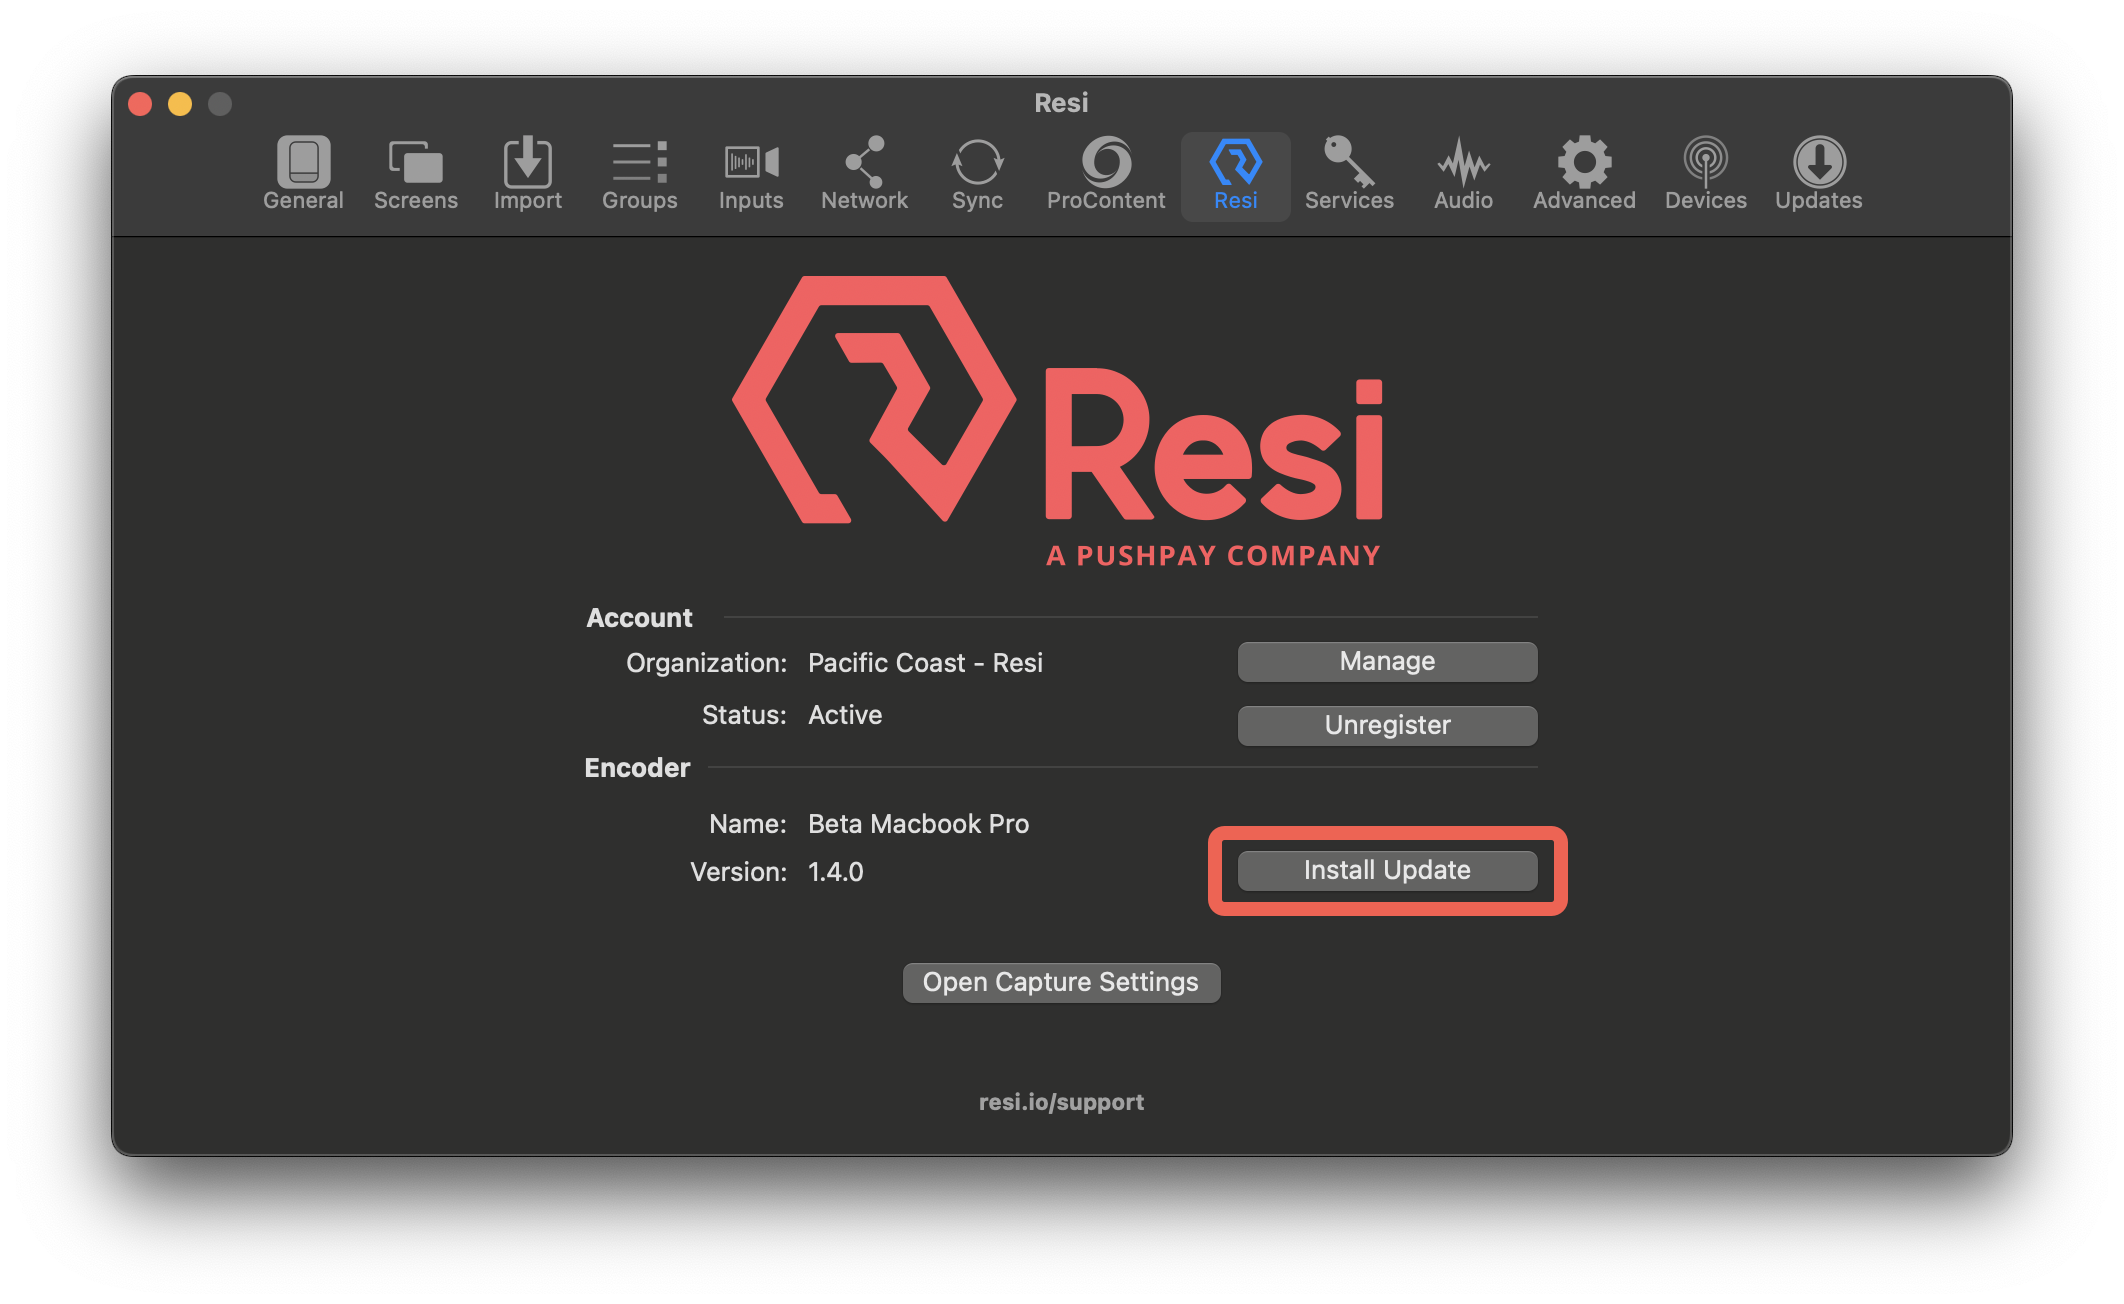Select the Advanced gear icon
2124x1304 pixels.
(1583, 172)
